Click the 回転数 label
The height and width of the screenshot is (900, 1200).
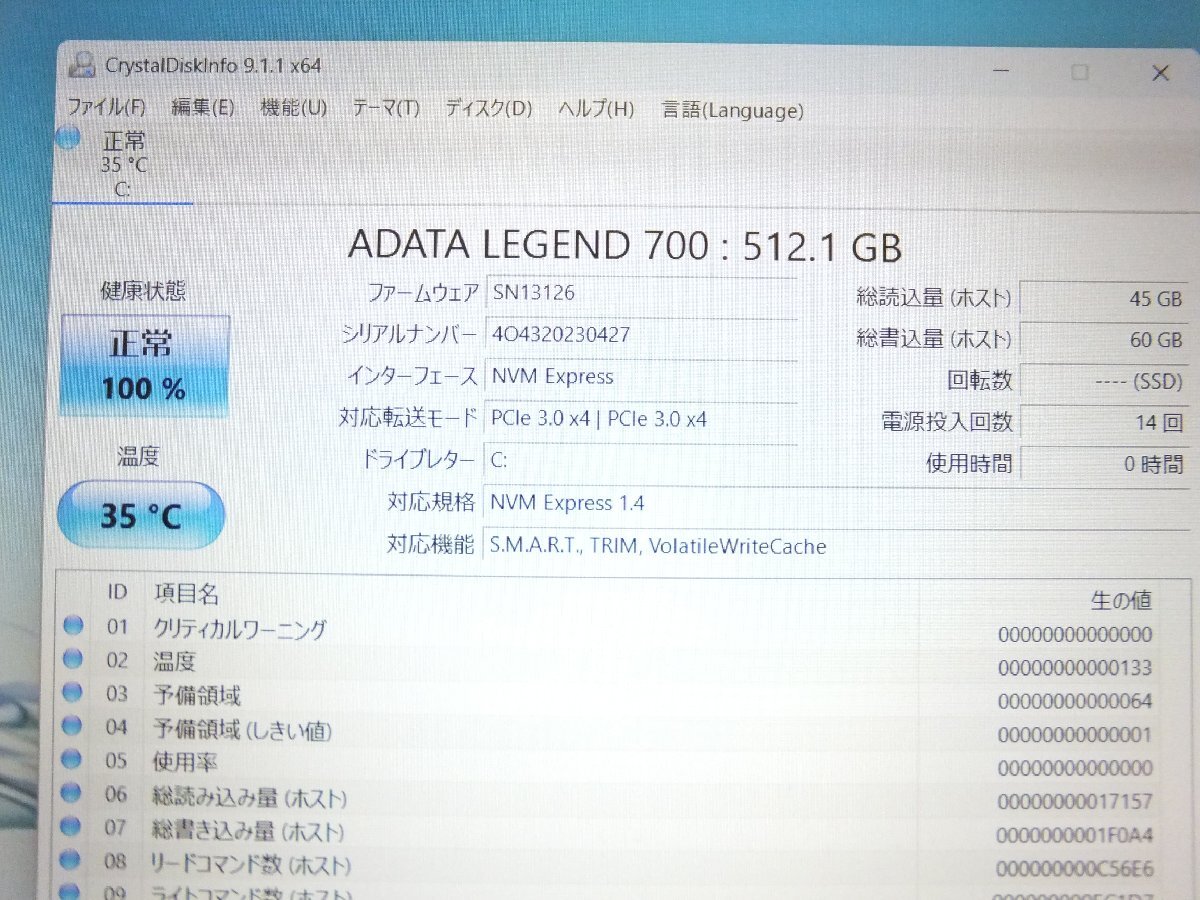coord(980,380)
